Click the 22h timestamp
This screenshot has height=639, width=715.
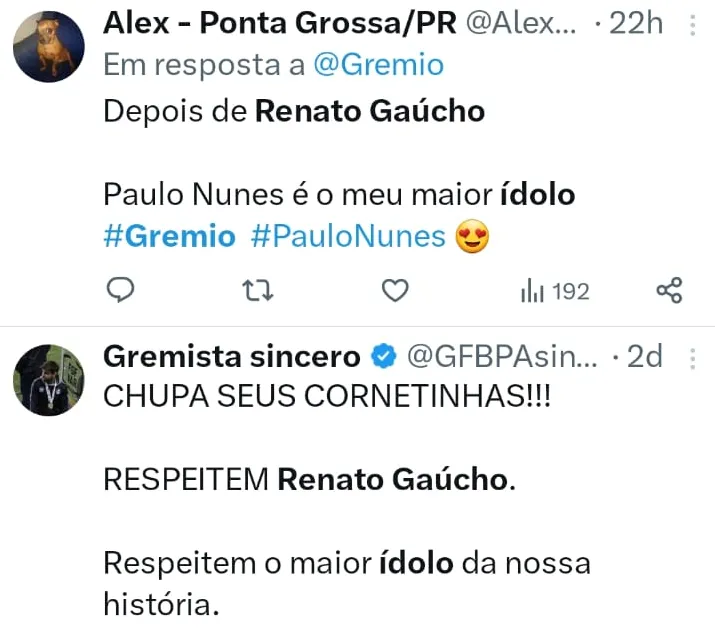tap(636, 22)
